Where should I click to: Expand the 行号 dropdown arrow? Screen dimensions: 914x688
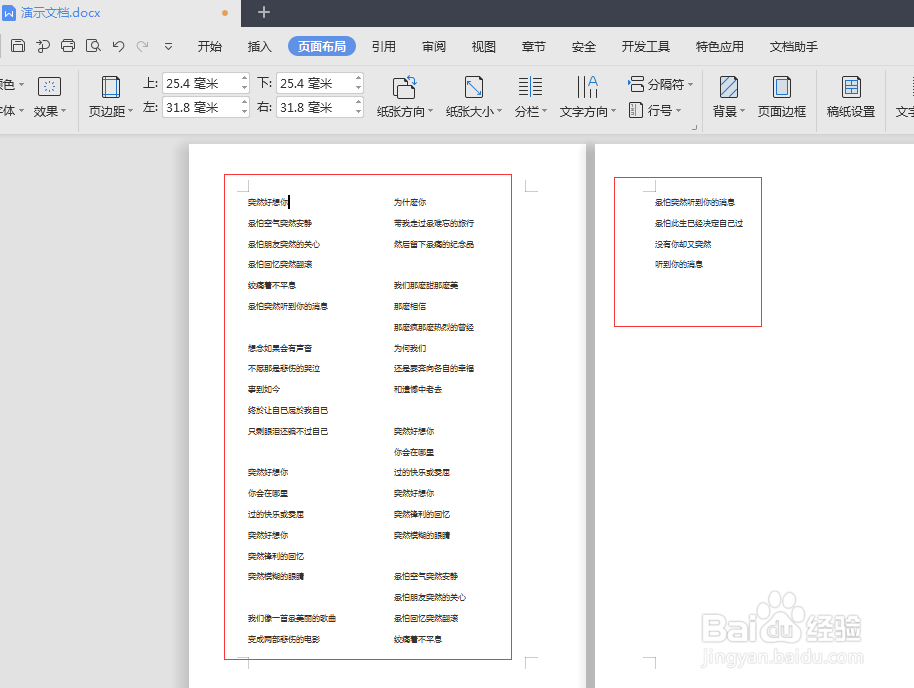pyautogui.click(x=679, y=110)
